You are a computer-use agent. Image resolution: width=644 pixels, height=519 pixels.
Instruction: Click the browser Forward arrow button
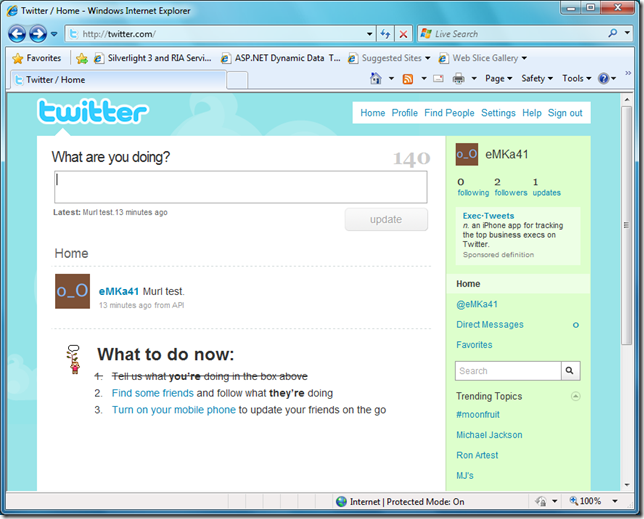(38, 34)
